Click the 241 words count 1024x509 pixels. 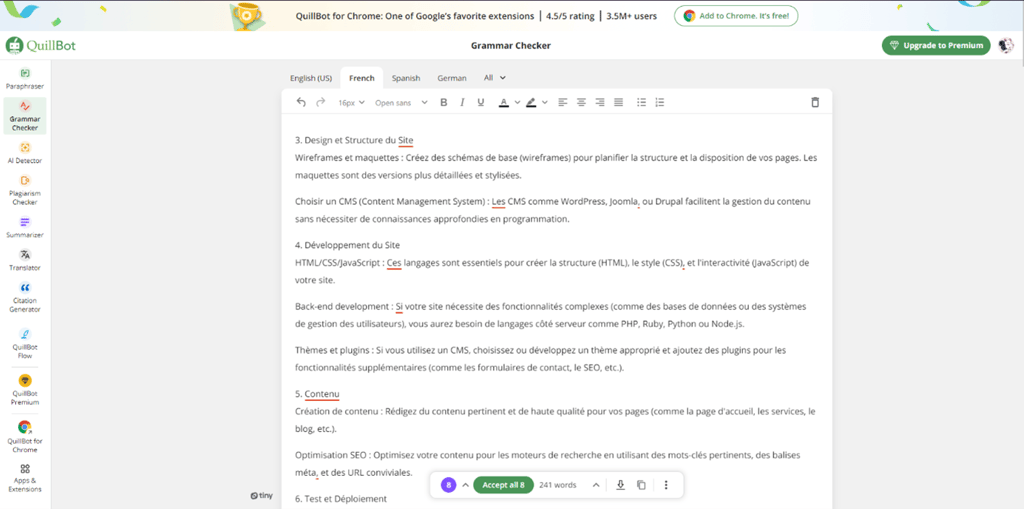click(x=558, y=485)
